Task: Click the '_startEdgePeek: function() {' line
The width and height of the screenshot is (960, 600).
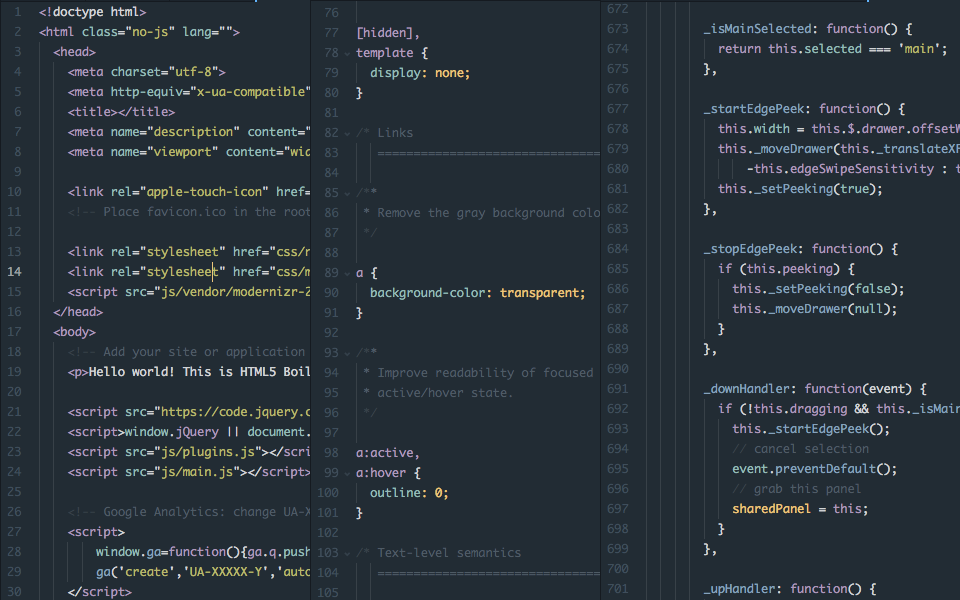Action: (804, 109)
